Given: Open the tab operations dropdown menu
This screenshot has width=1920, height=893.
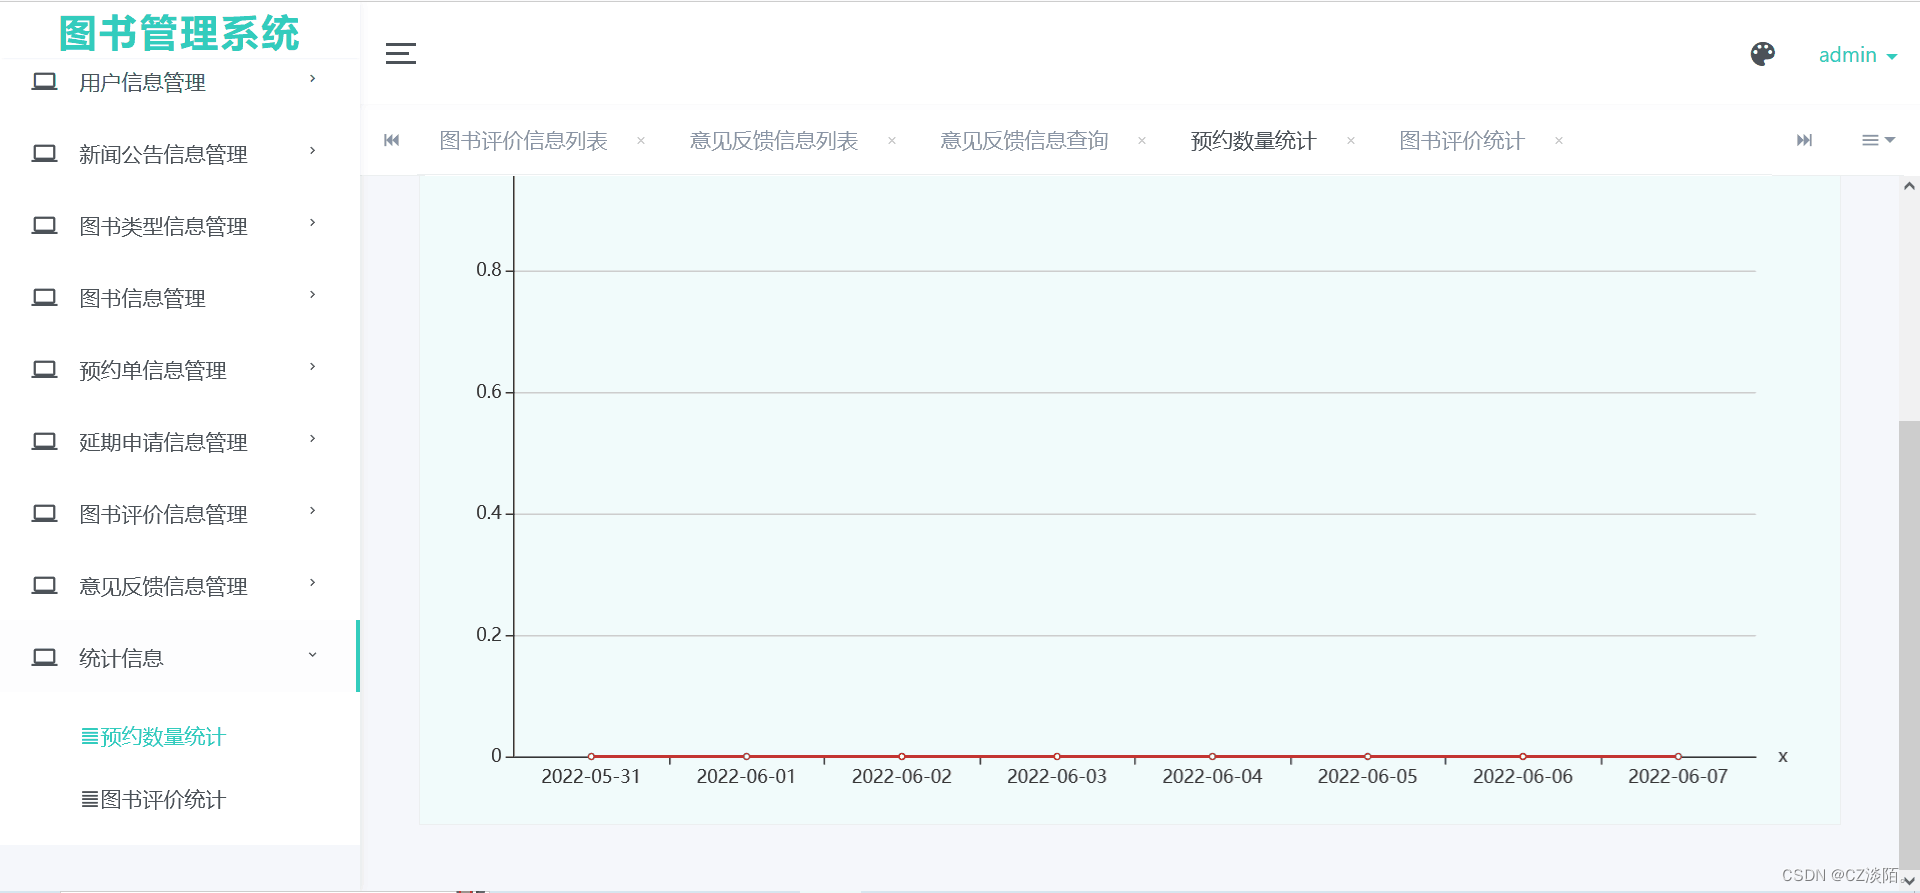Looking at the screenshot, I should click(1878, 140).
